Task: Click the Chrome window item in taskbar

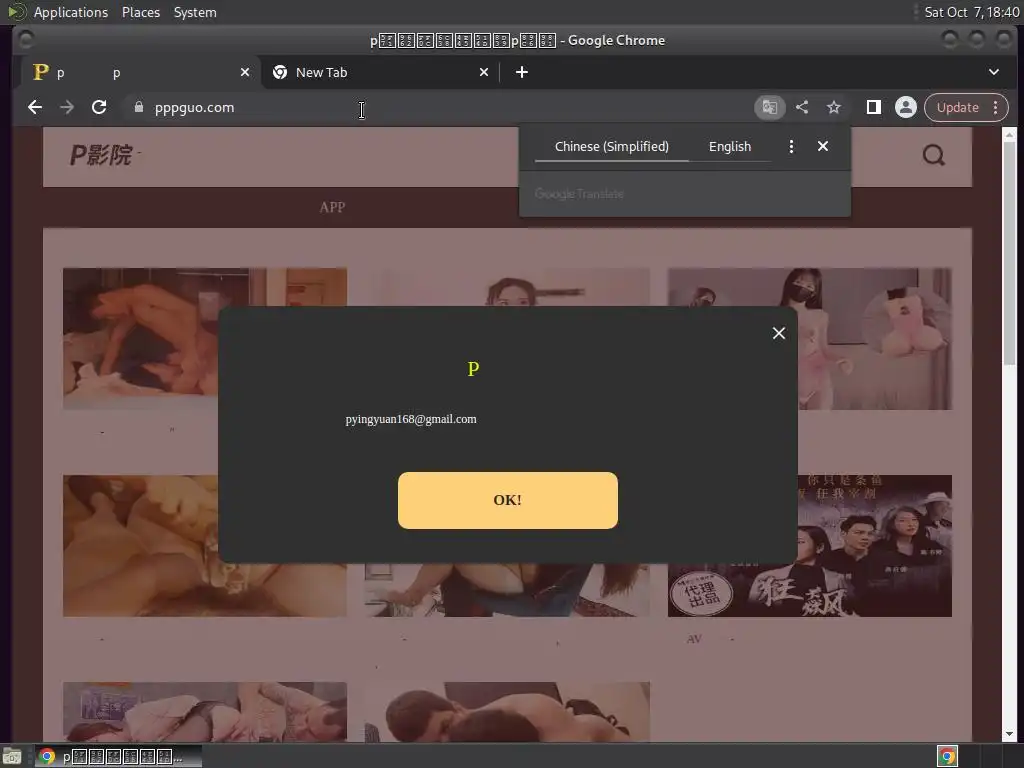Action: click(x=118, y=757)
